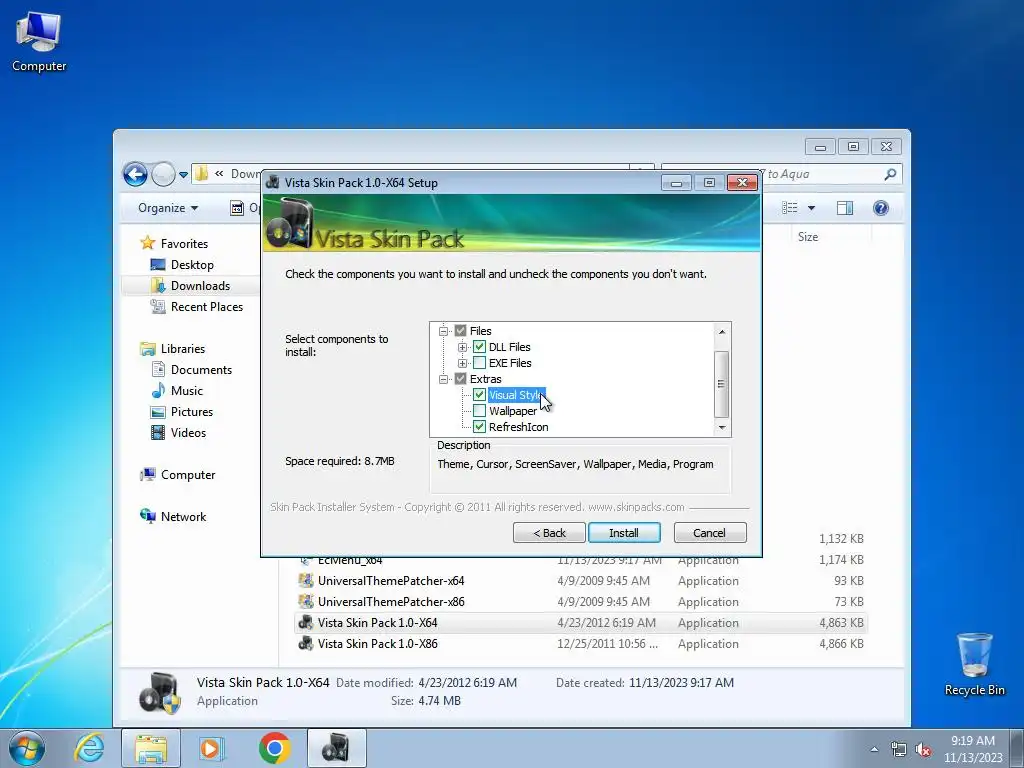Image resolution: width=1024 pixels, height=768 pixels.
Task: Open Recent Places in Favorites
Action: (206, 306)
